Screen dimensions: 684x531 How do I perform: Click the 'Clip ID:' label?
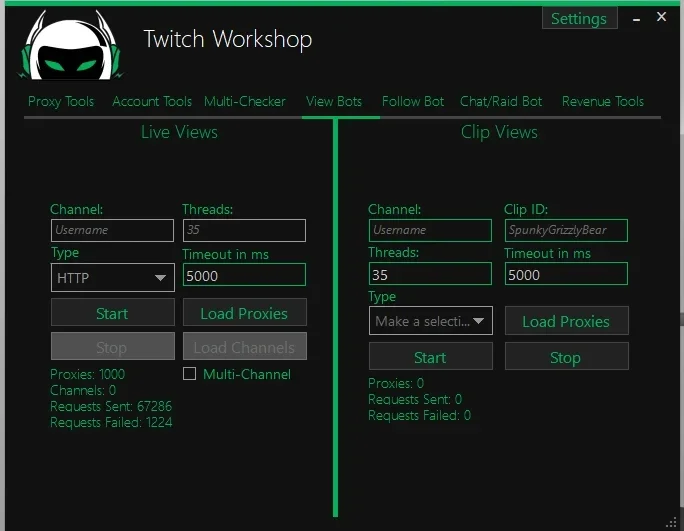click(x=526, y=209)
